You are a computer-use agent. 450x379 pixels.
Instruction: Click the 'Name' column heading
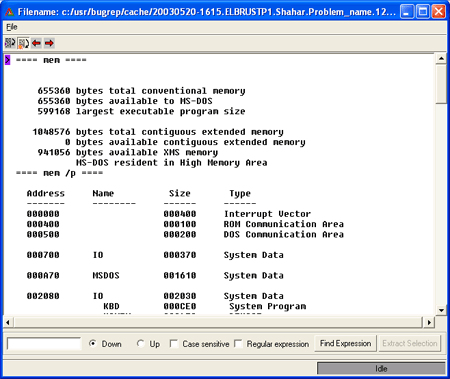click(x=103, y=193)
